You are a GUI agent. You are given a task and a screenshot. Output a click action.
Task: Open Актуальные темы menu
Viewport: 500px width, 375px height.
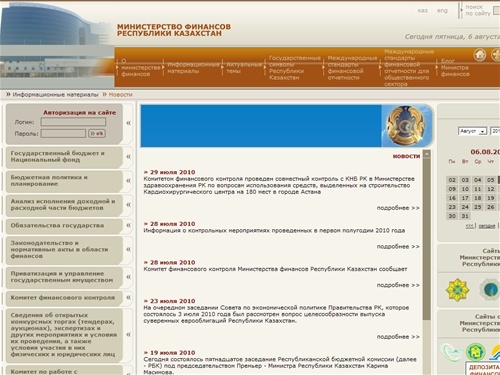tap(244, 68)
